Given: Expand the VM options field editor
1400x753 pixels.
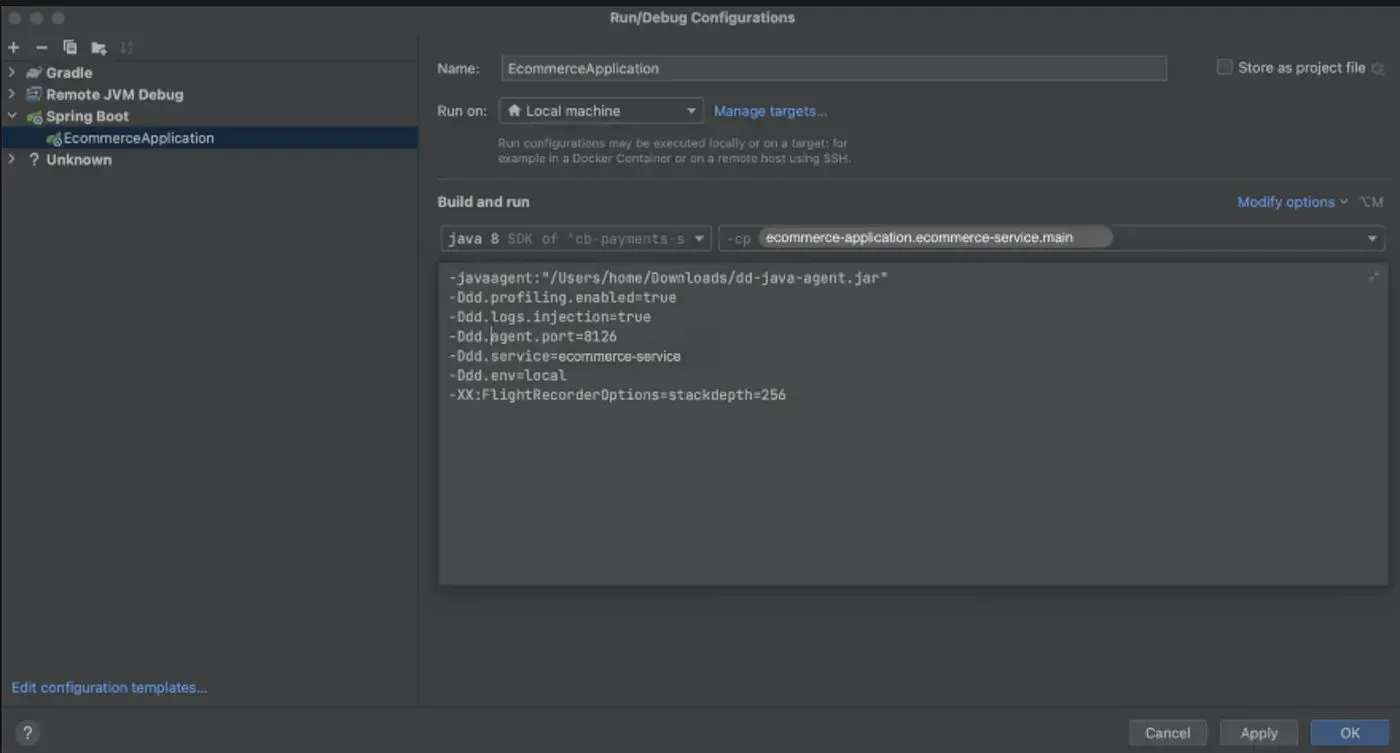Looking at the screenshot, I should coord(1374,276).
